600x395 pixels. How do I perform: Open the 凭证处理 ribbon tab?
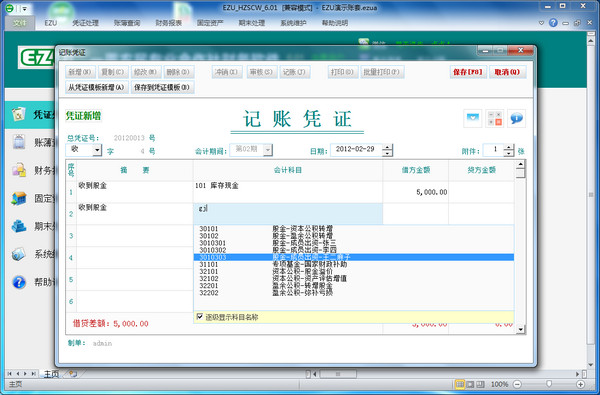(x=86, y=23)
